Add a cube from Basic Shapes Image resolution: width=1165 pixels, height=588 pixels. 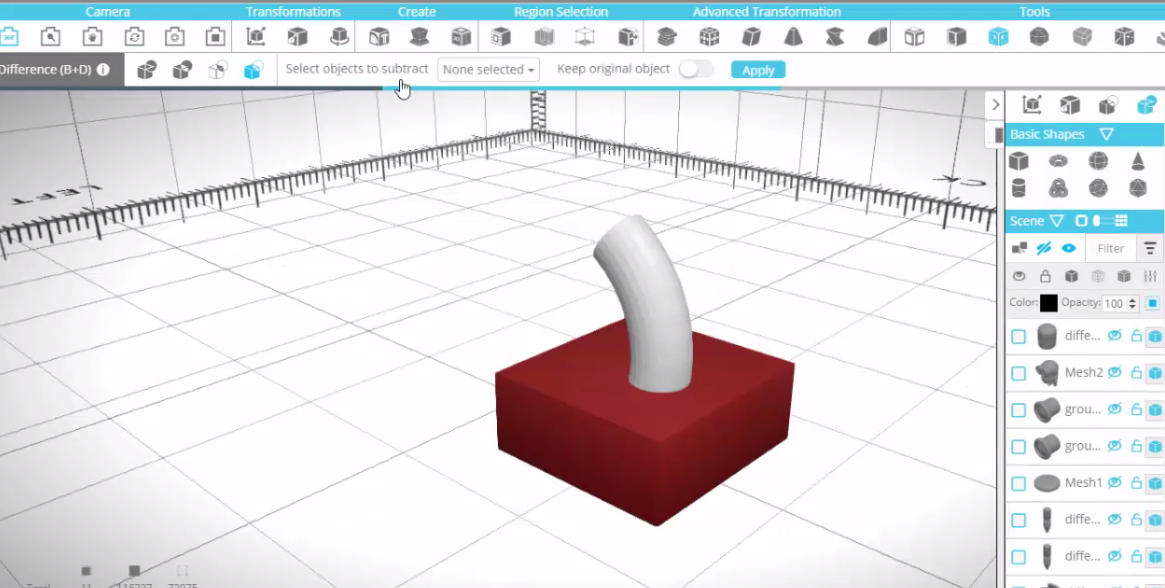coord(1019,161)
